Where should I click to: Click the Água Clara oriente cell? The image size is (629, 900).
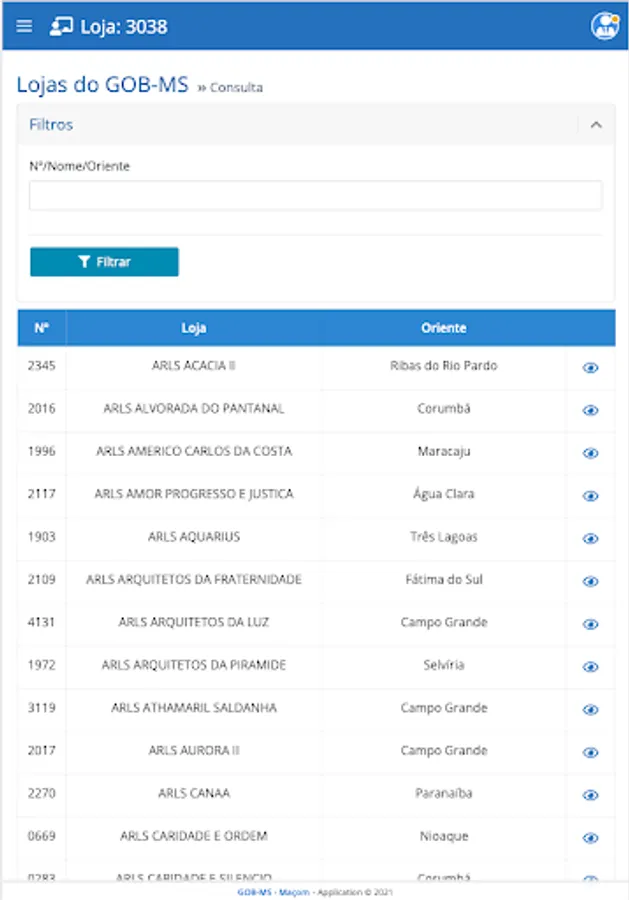[444, 494]
